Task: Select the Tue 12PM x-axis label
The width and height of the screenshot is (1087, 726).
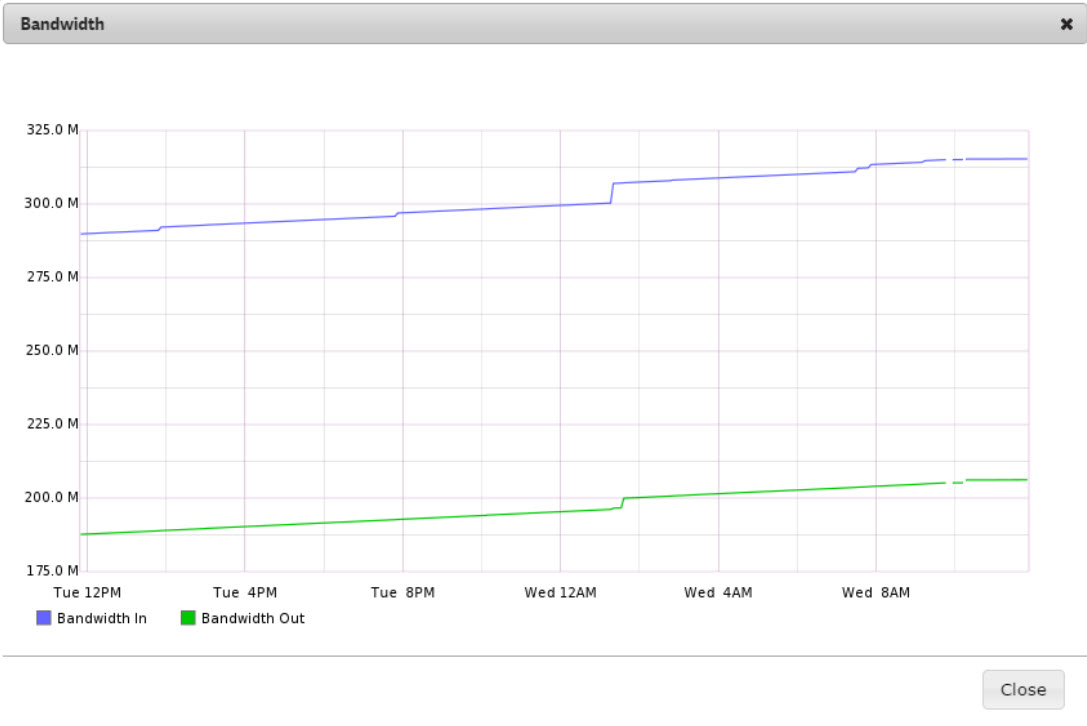Action: coord(87,593)
